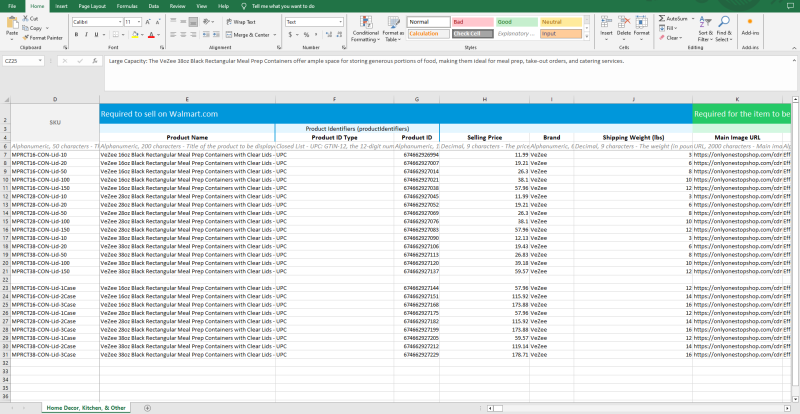The height and width of the screenshot is (414, 800).
Task: Apply the Borders icon
Action: (x=115, y=35)
